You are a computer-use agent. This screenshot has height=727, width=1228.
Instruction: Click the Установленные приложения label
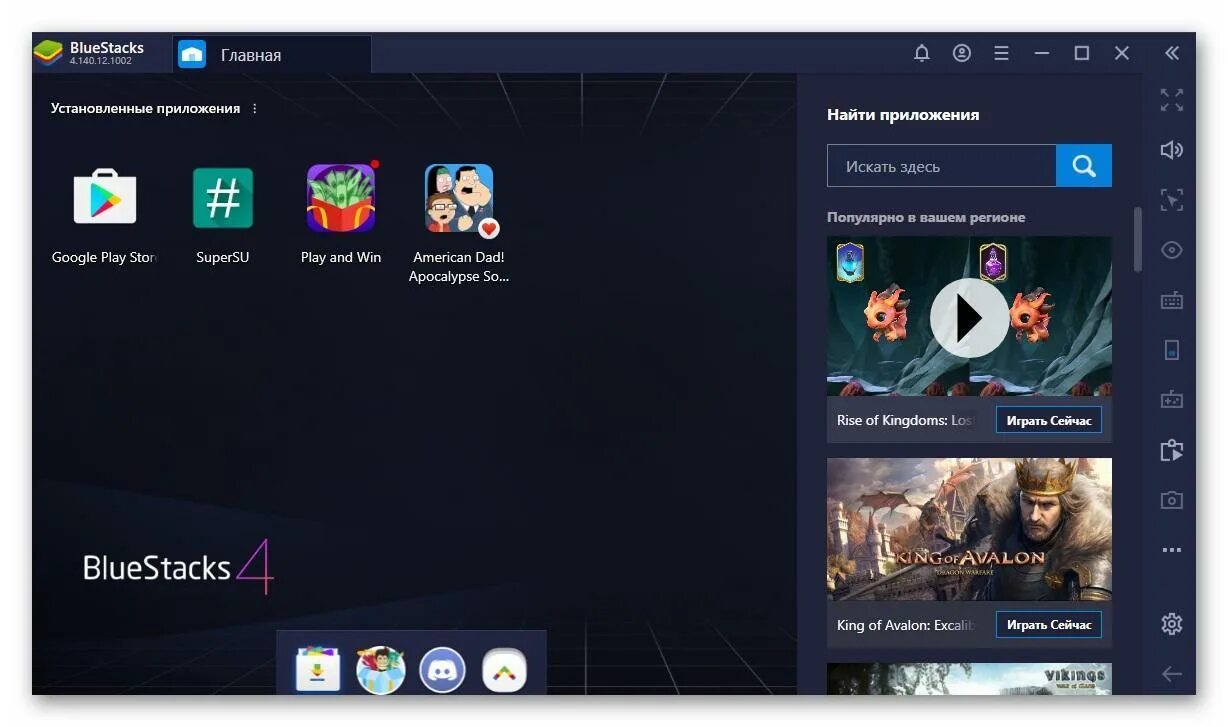tap(145, 108)
